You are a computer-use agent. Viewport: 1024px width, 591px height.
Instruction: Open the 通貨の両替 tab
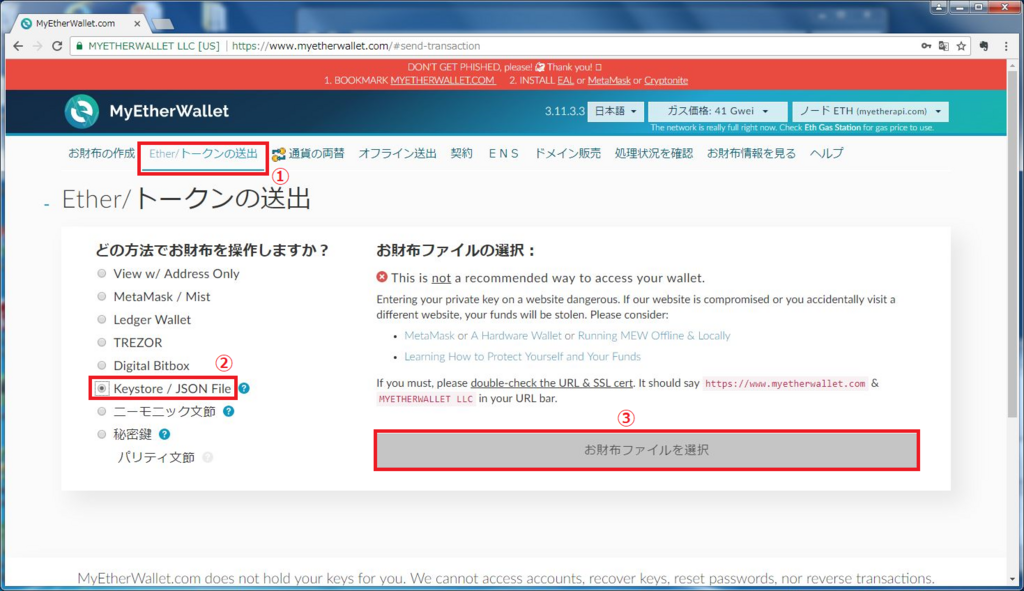pyautogui.click(x=316, y=153)
